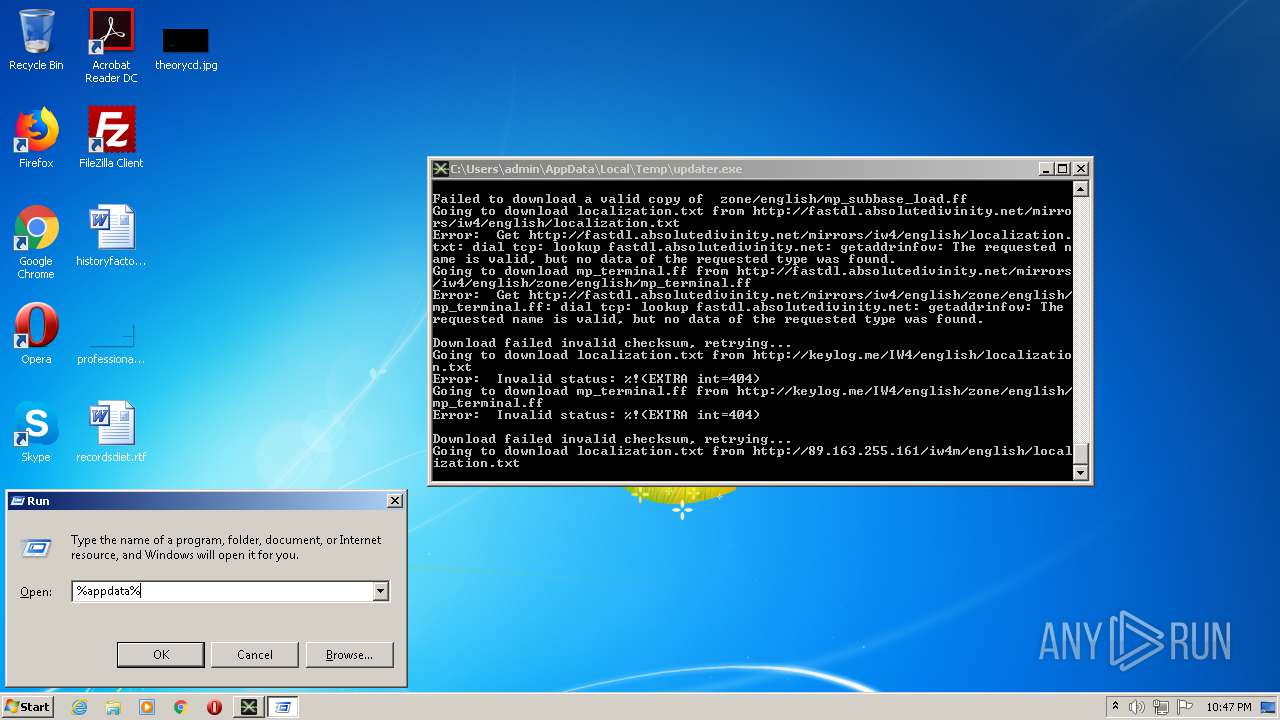1280x720 pixels.
Task: Launch Google Chrome desktop shortcut
Action: tap(36, 242)
